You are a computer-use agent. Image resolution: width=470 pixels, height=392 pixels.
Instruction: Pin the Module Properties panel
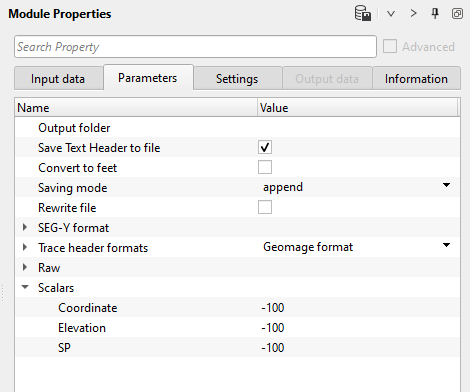coord(435,14)
